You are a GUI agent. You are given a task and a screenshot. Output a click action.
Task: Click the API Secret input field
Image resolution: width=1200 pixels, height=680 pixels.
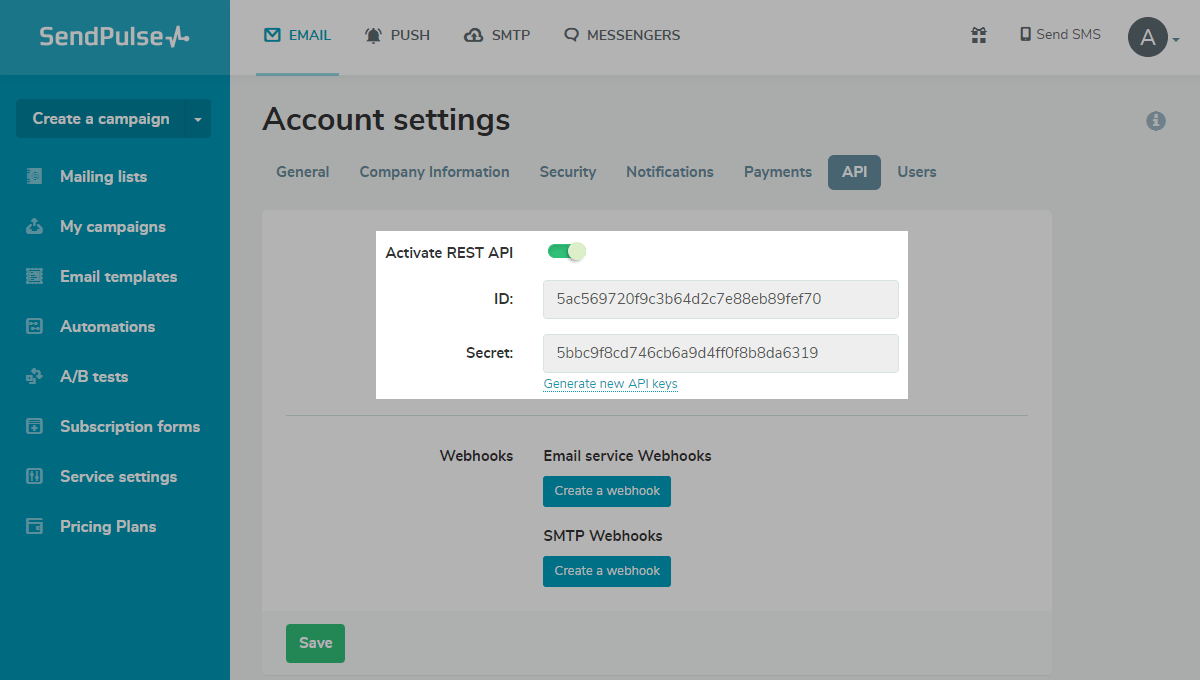720,353
